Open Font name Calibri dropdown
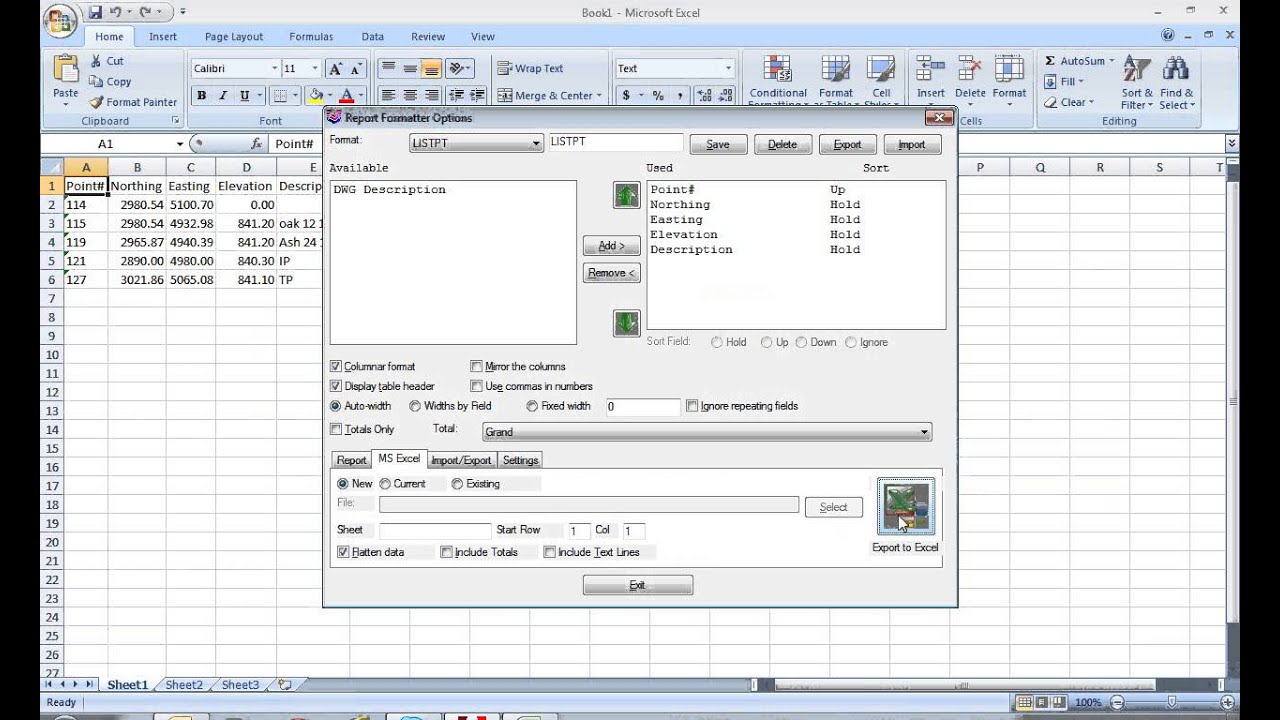 pyautogui.click(x=274, y=69)
